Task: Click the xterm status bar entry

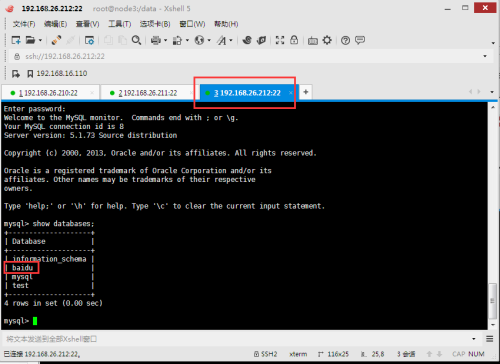Action: (x=298, y=354)
